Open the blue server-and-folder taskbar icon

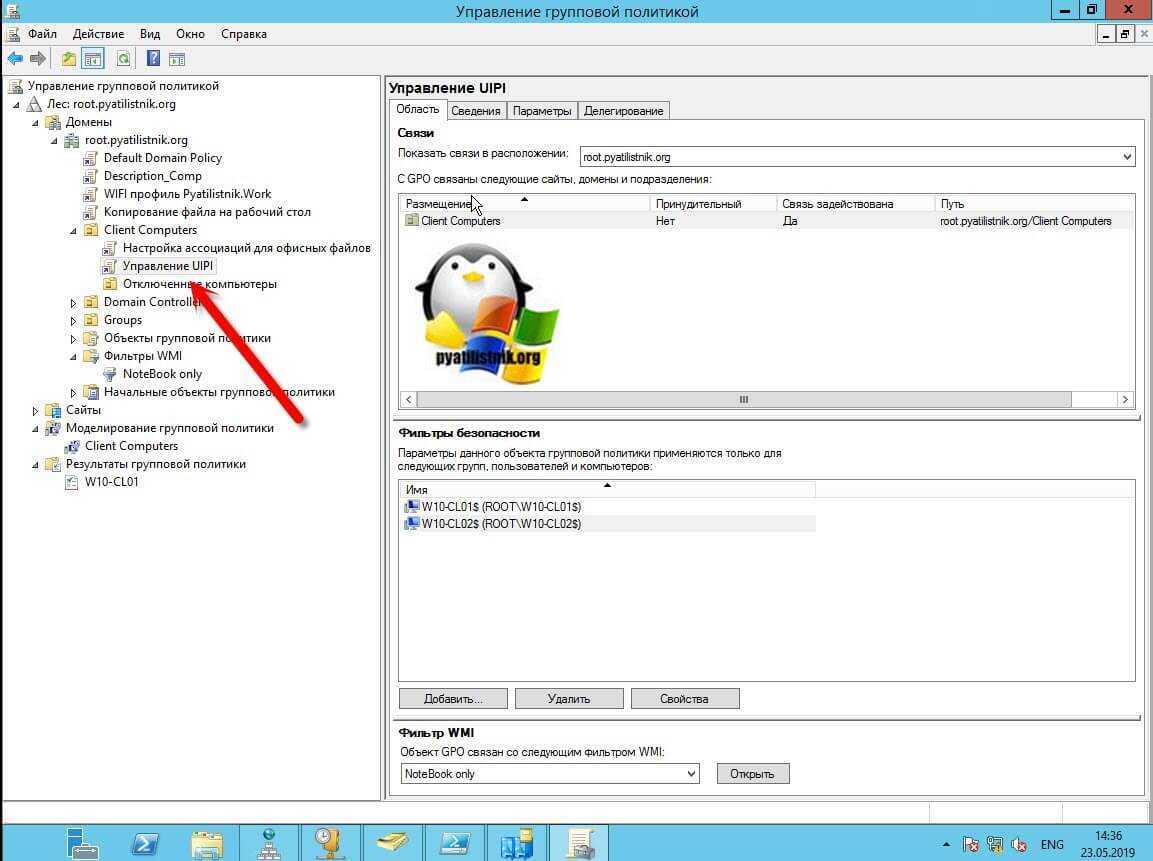516,843
